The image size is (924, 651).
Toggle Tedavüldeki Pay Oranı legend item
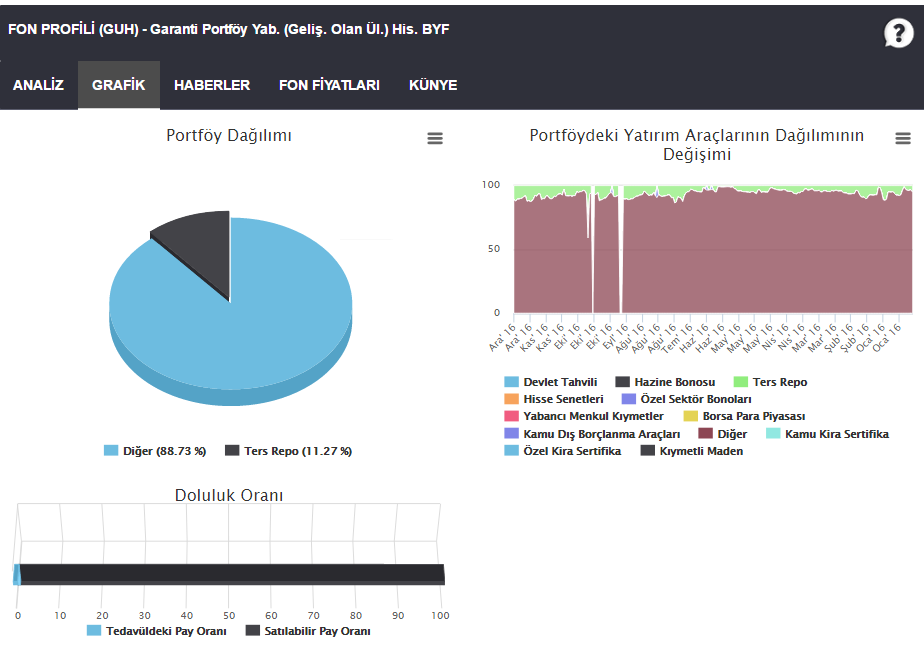(x=157, y=631)
